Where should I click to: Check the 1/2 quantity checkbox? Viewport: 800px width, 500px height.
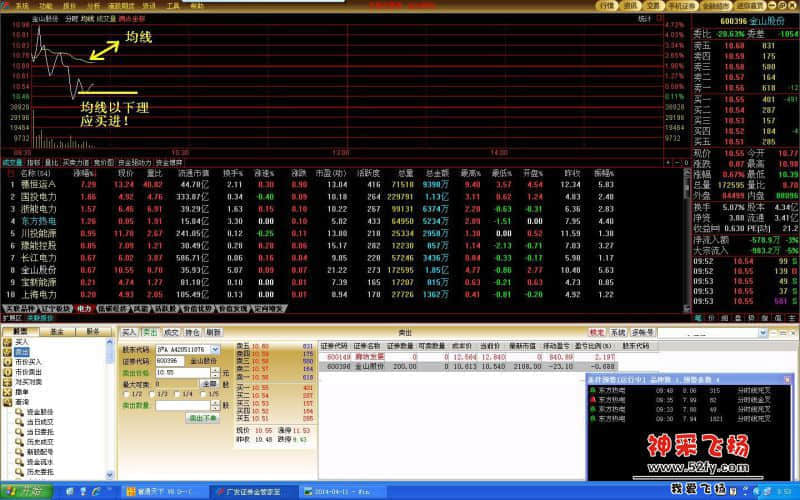126,392
